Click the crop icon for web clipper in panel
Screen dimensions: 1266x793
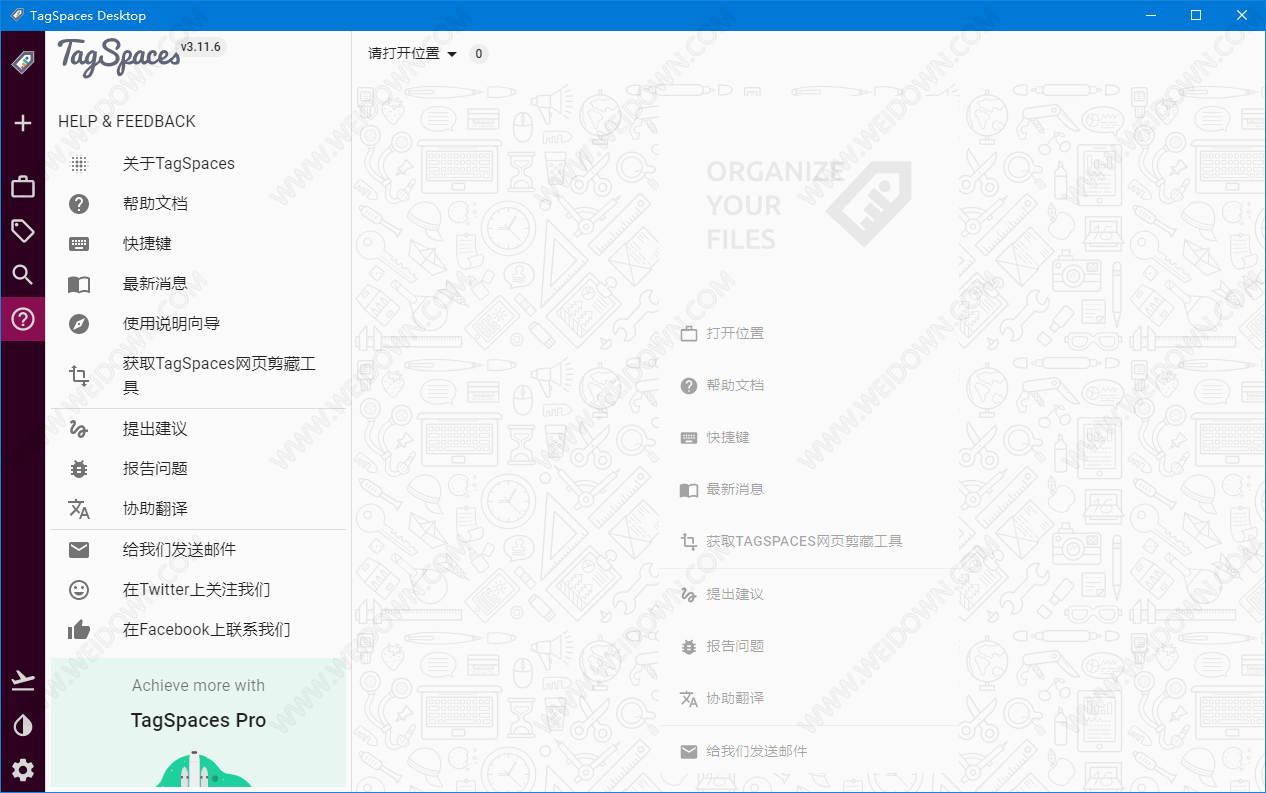(x=79, y=376)
